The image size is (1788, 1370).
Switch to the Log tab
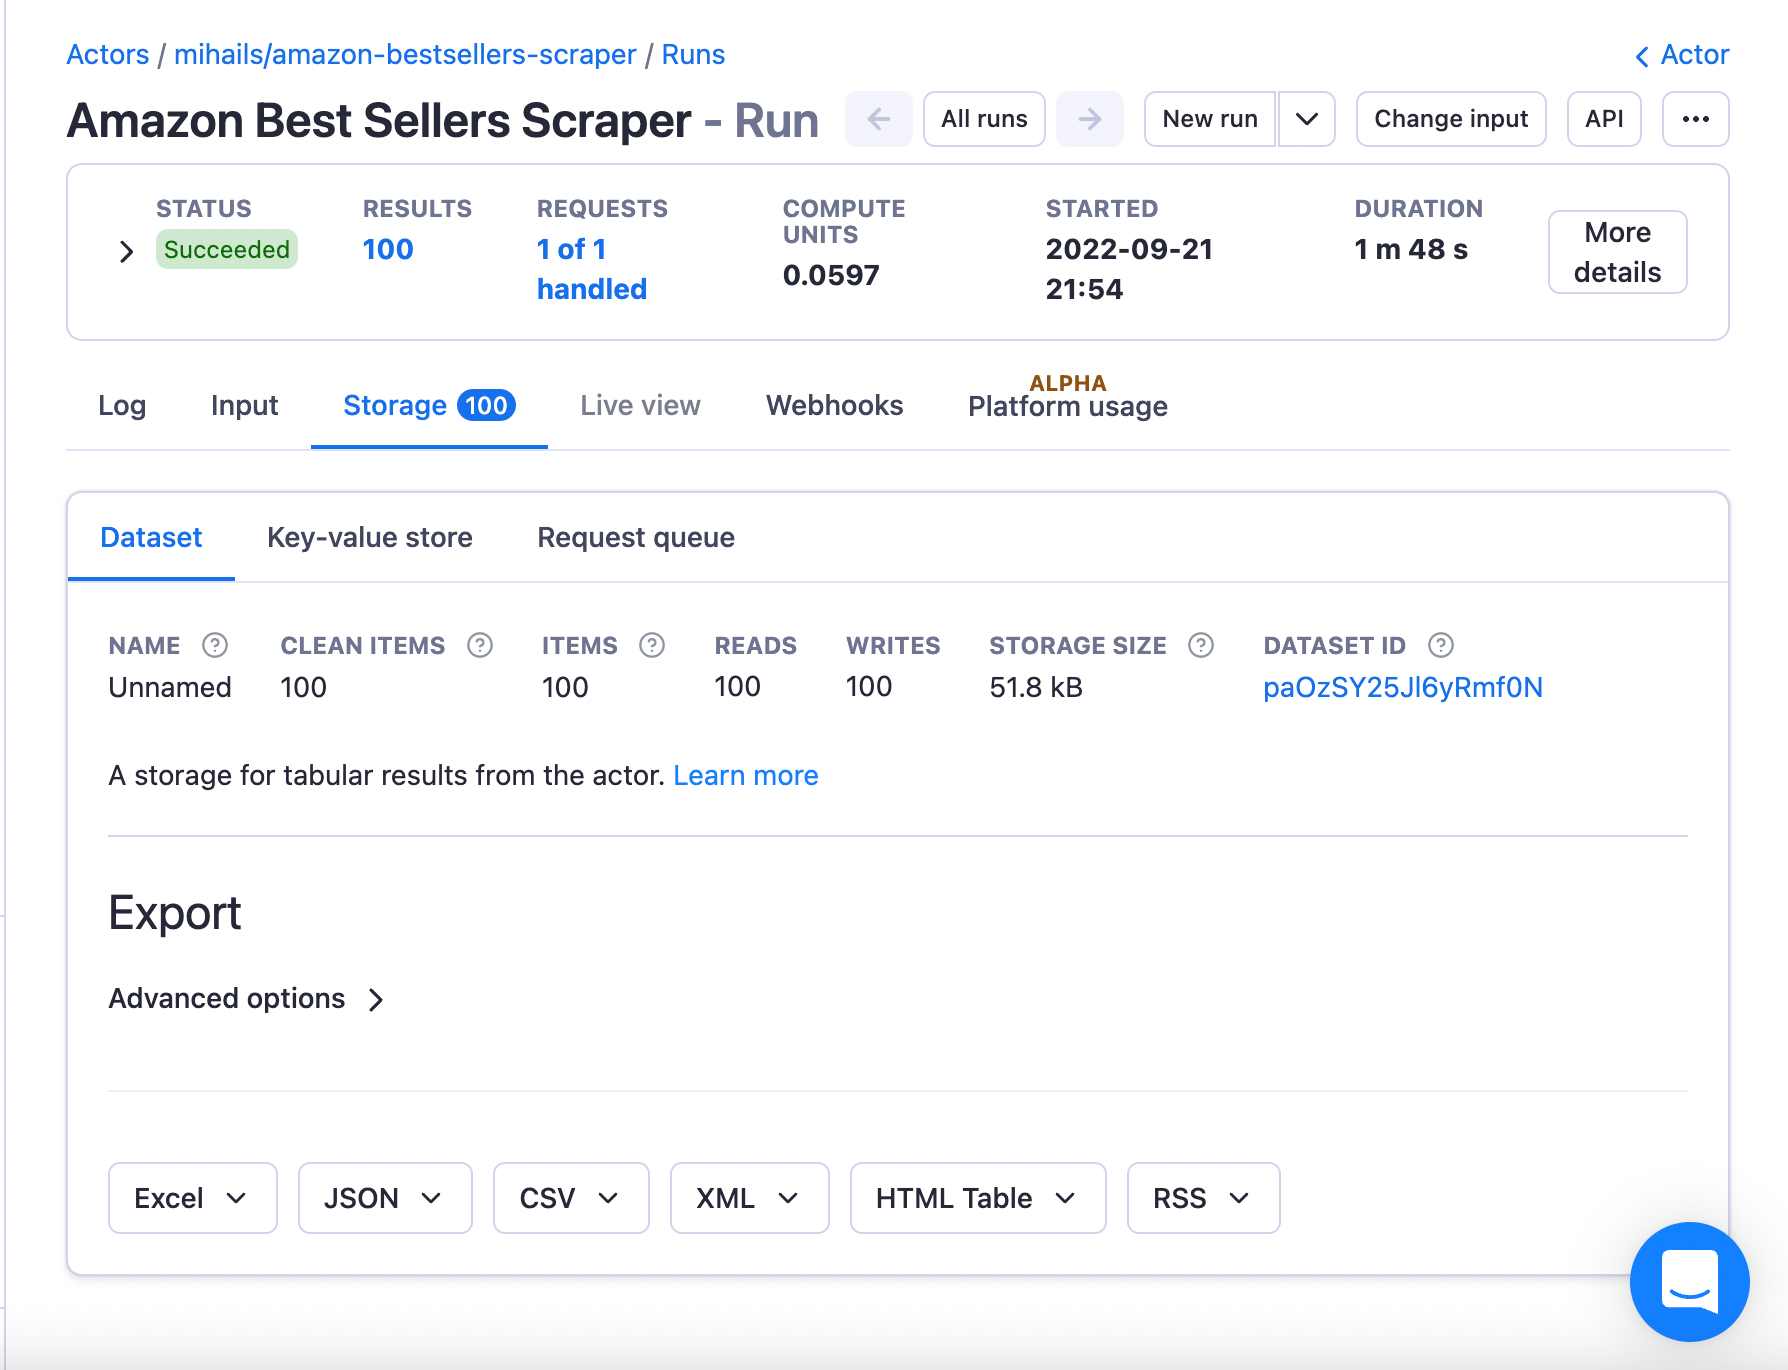coord(122,406)
